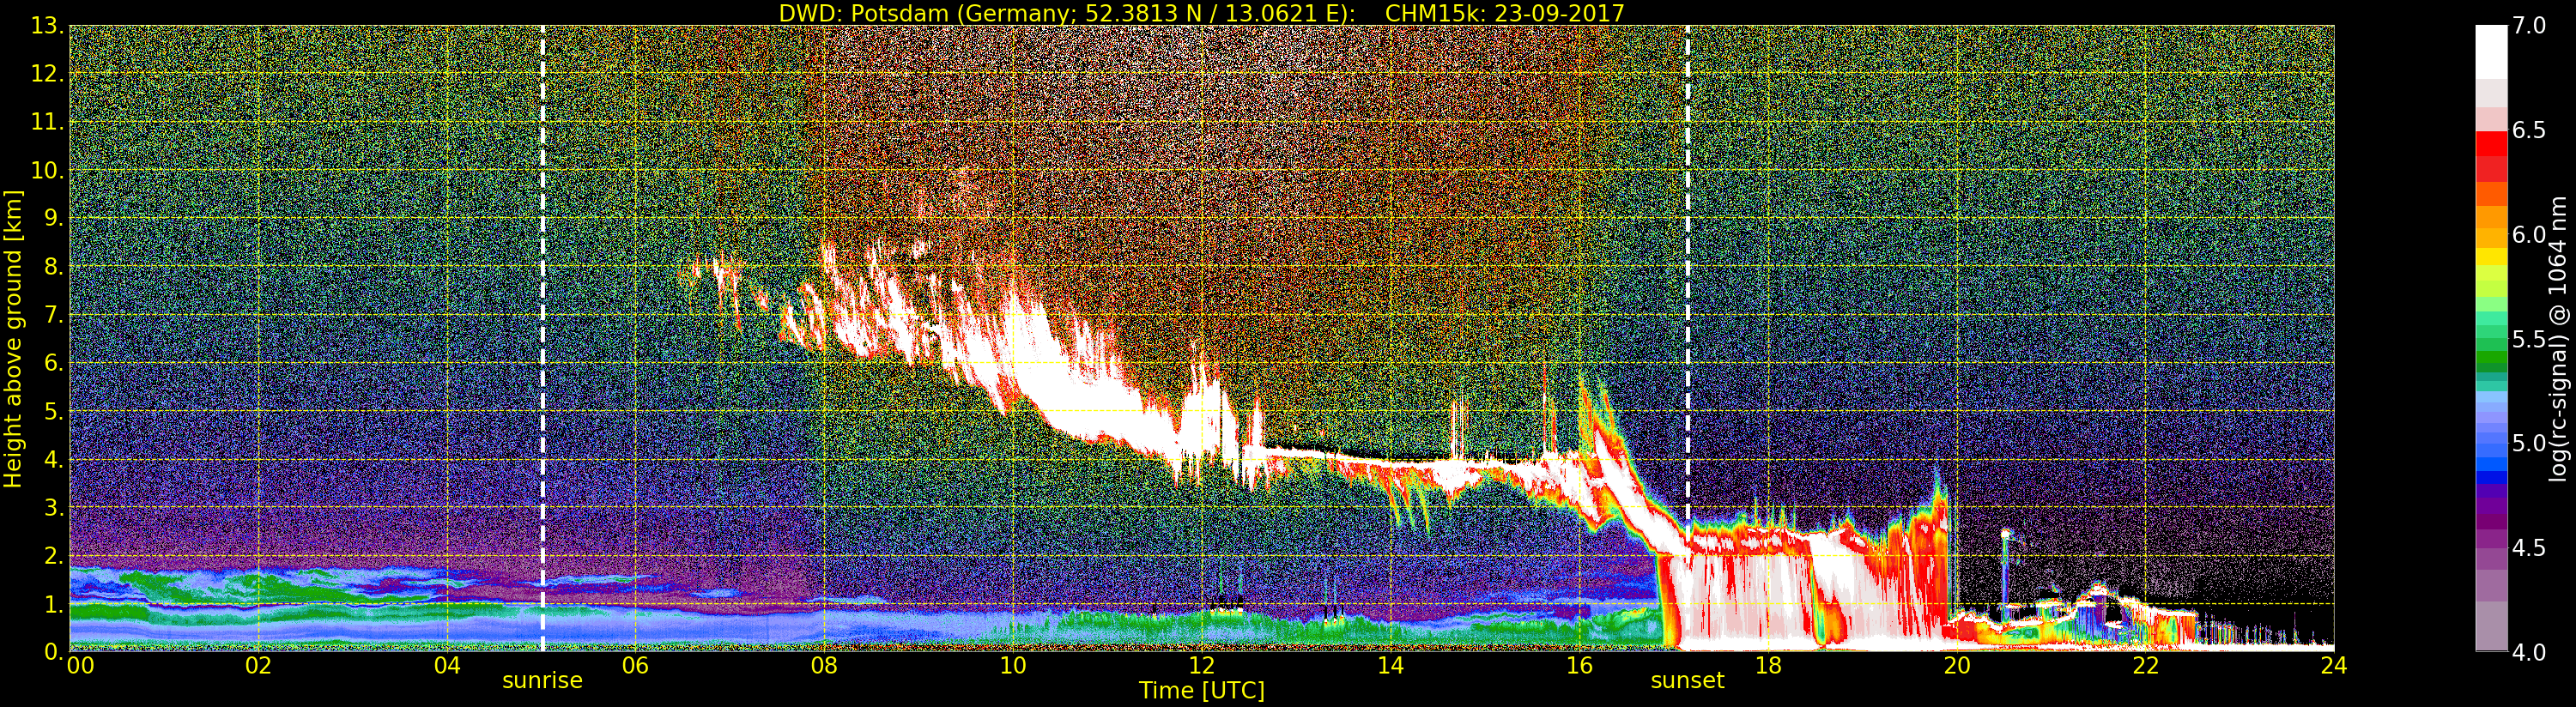The image size is (2576, 707).
Task: Click the "00" time axis tick label
Action: coord(79,666)
